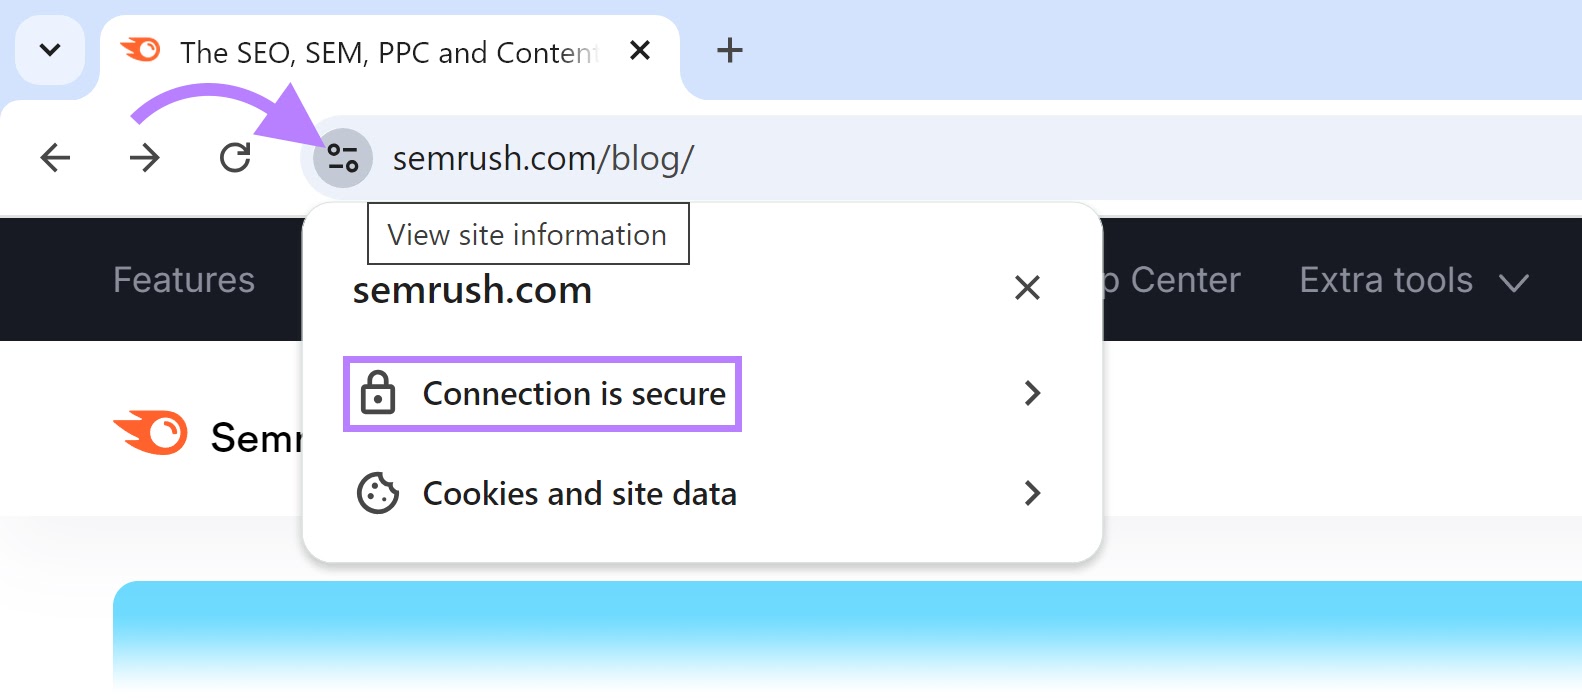Viewport: 1582px width, 700px height.
Task: Close the site information panel
Action: 1027,288
